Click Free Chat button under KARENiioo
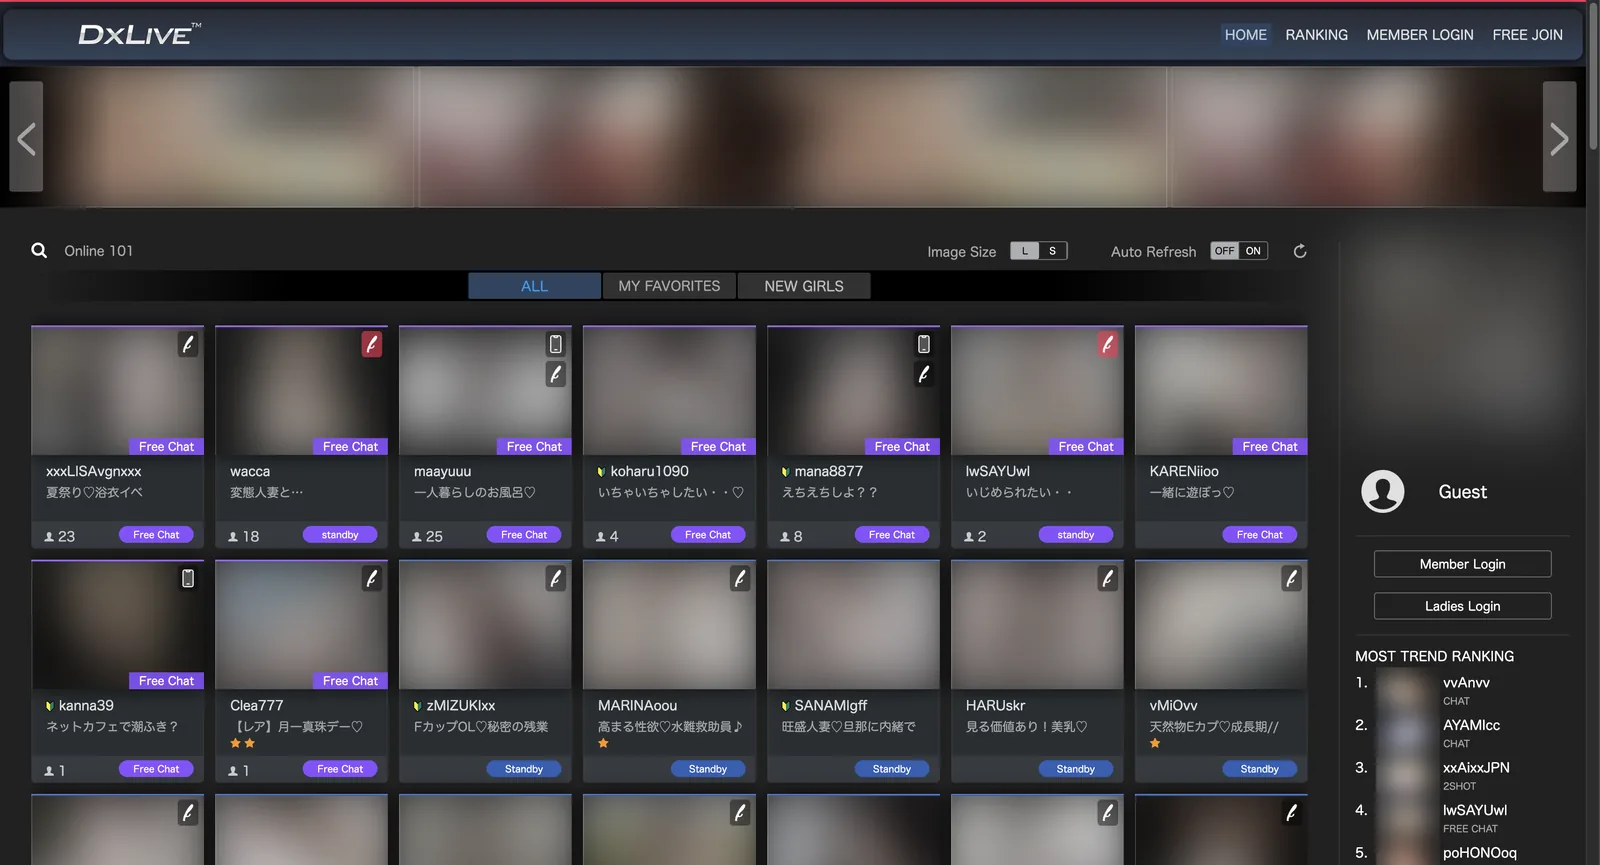Screen dimensions: 1600x865 click(1260, 535)
